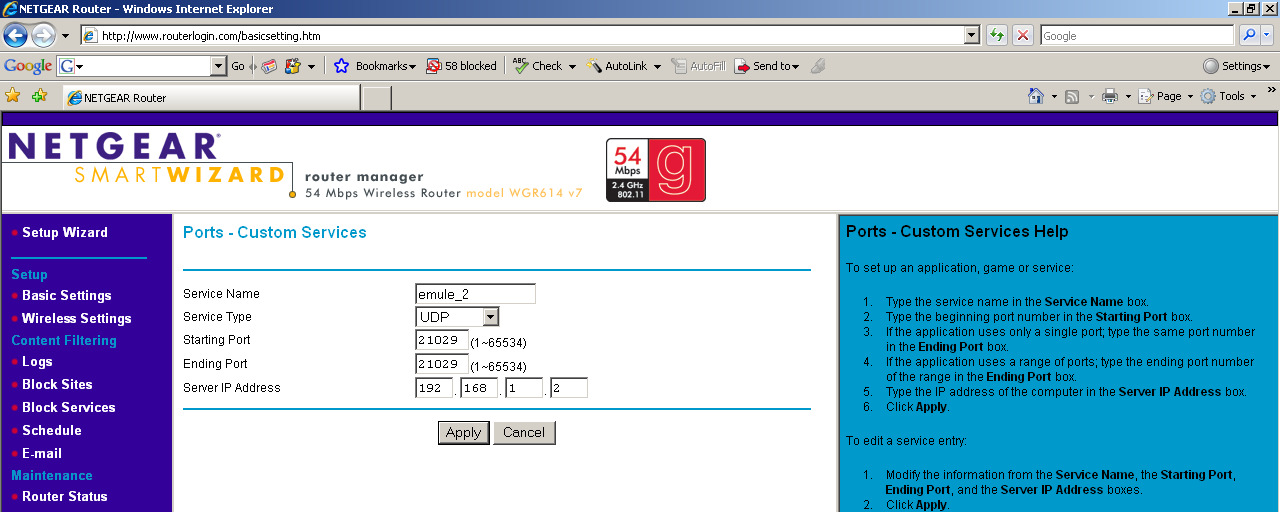Click the Home page icon
1280x512 pixels.
tap(1036, 96)
